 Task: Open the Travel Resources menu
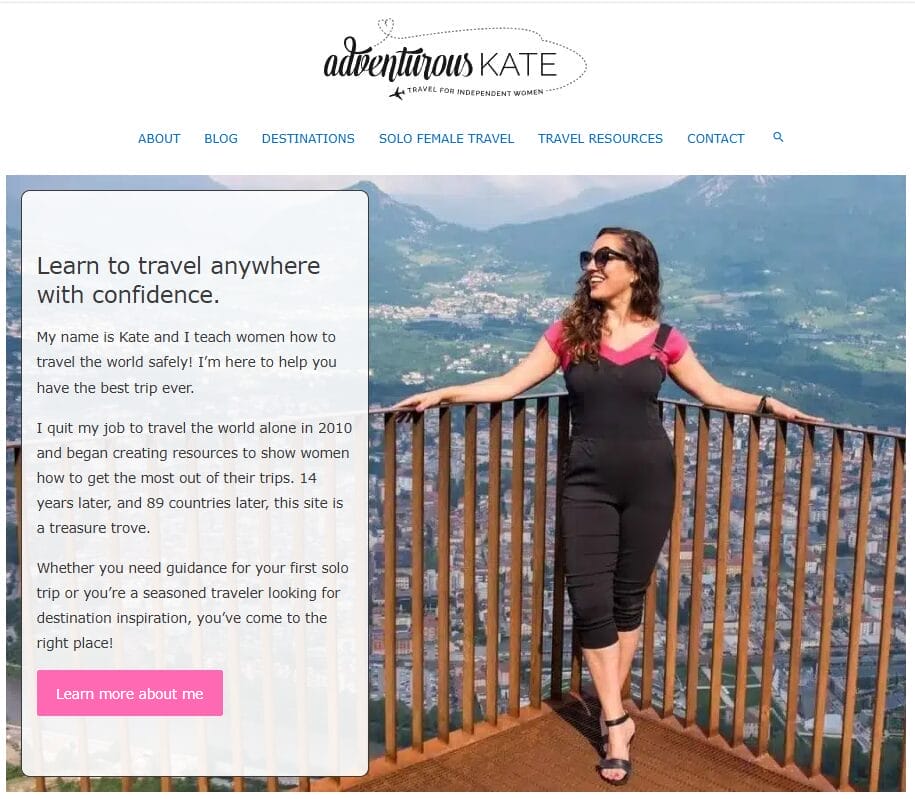600,139
